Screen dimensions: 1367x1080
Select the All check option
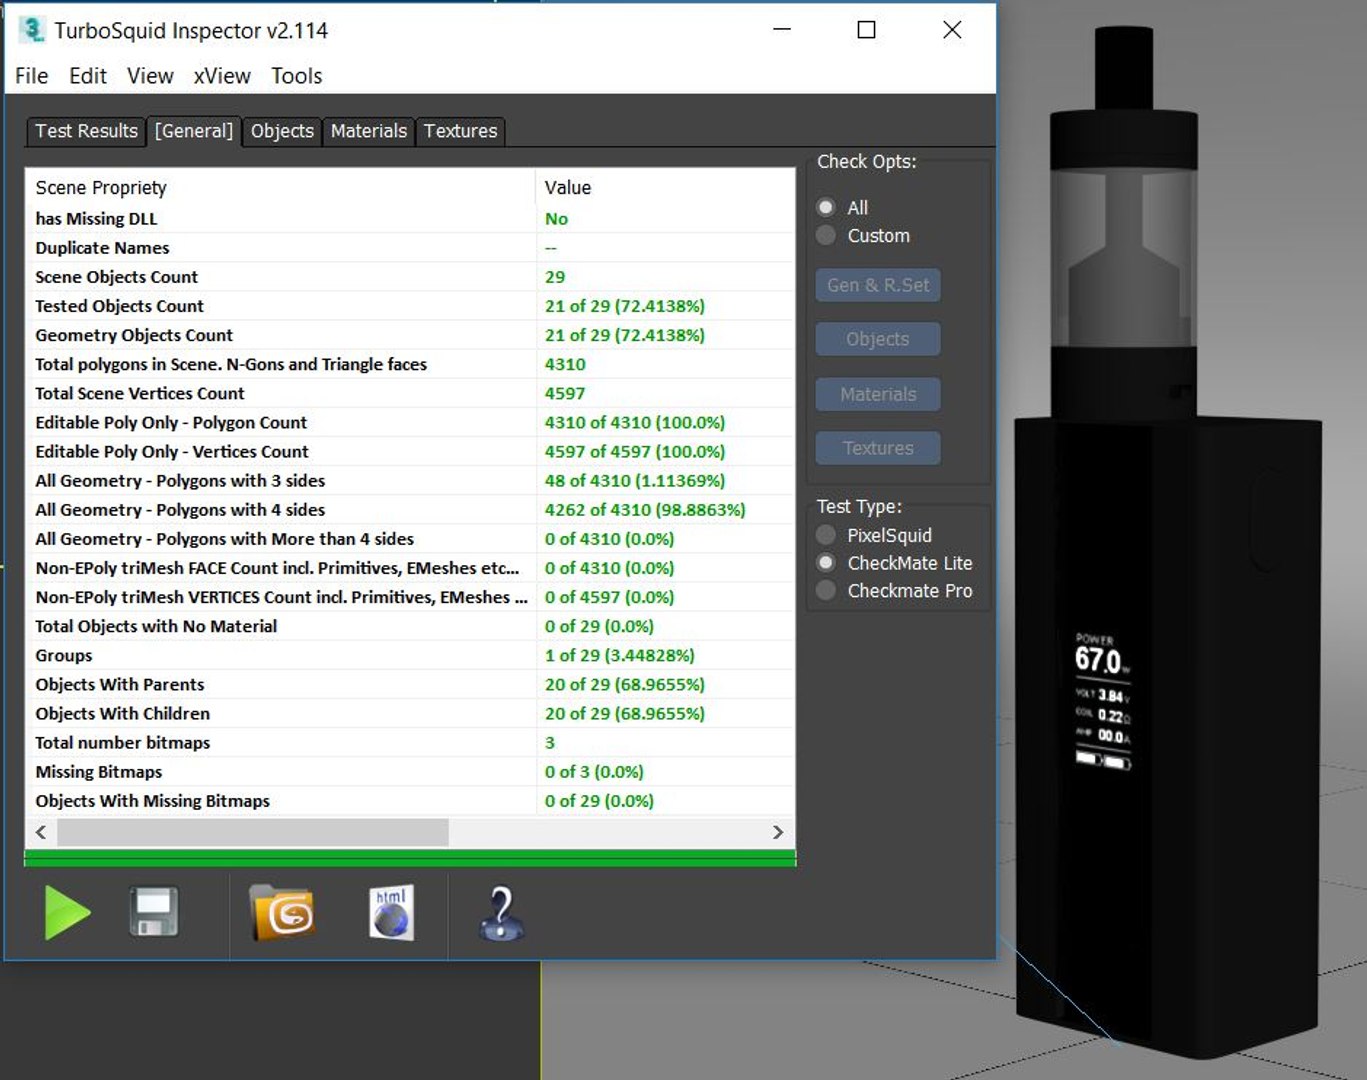click(826, 208)
